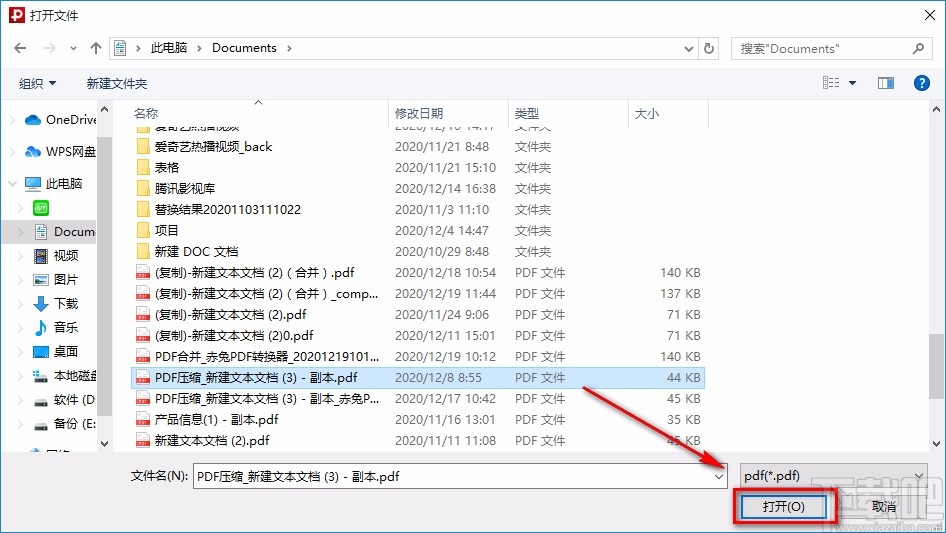Viewport: 946px width, 533px height.
Task: Click the search magnifier icon
Action: click(x=918, y=48)
